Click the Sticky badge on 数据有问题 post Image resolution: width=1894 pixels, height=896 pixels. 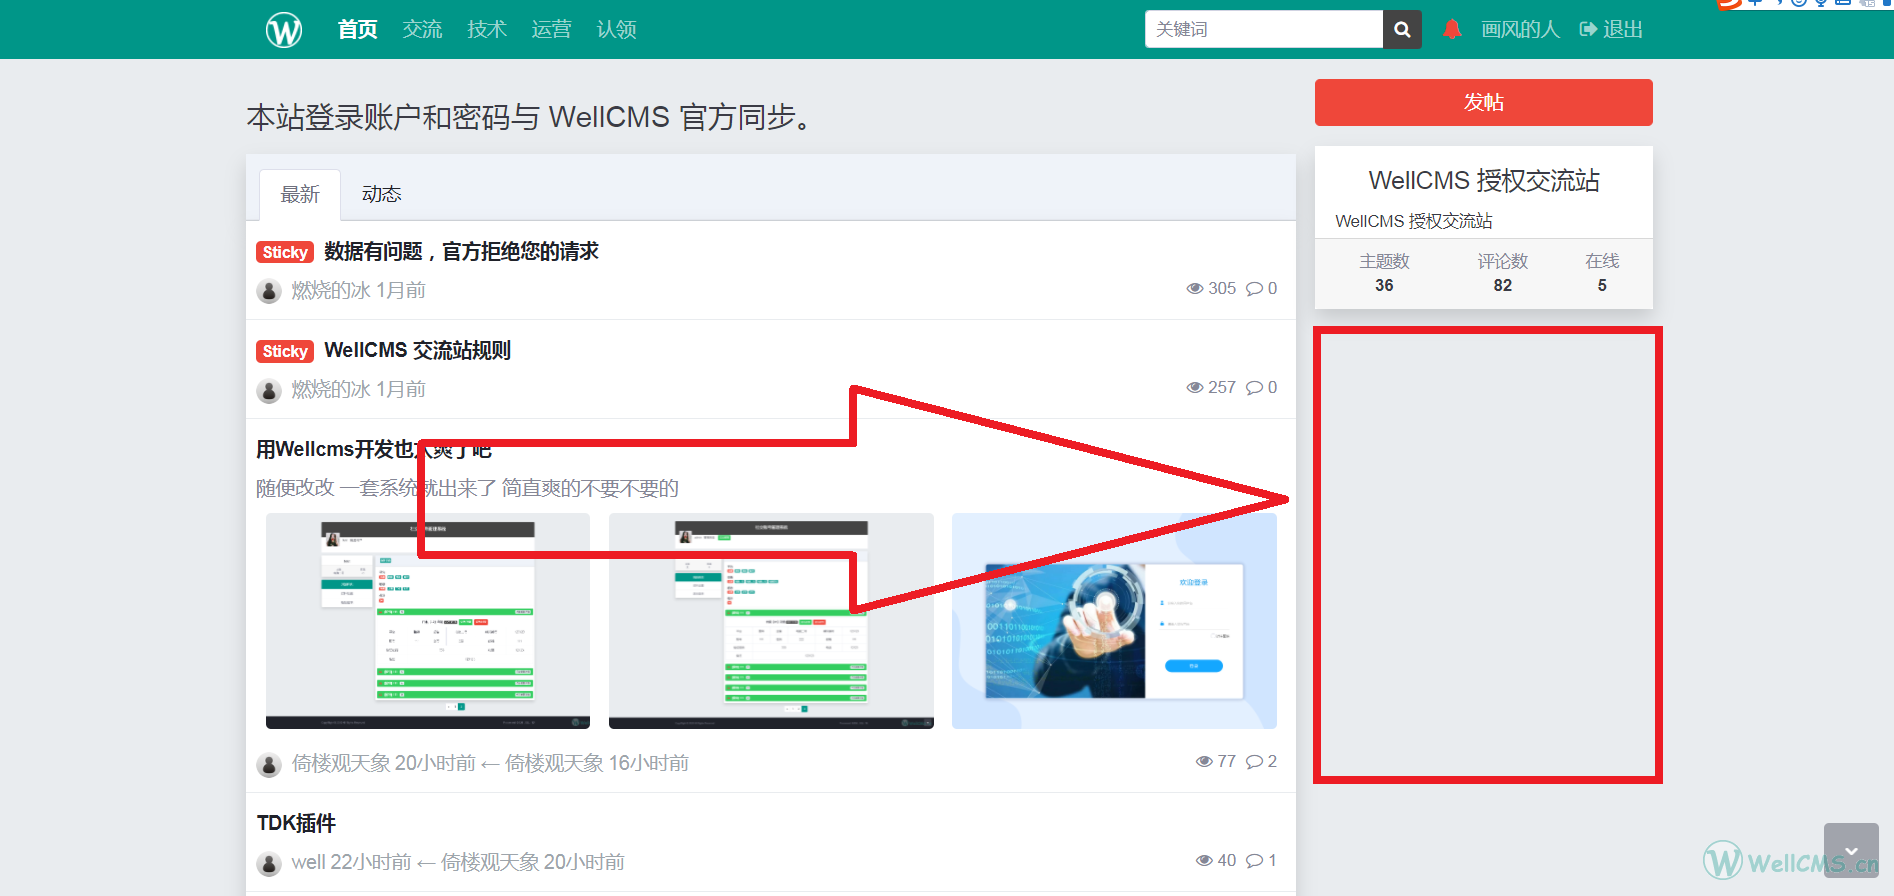pos(285,252)
